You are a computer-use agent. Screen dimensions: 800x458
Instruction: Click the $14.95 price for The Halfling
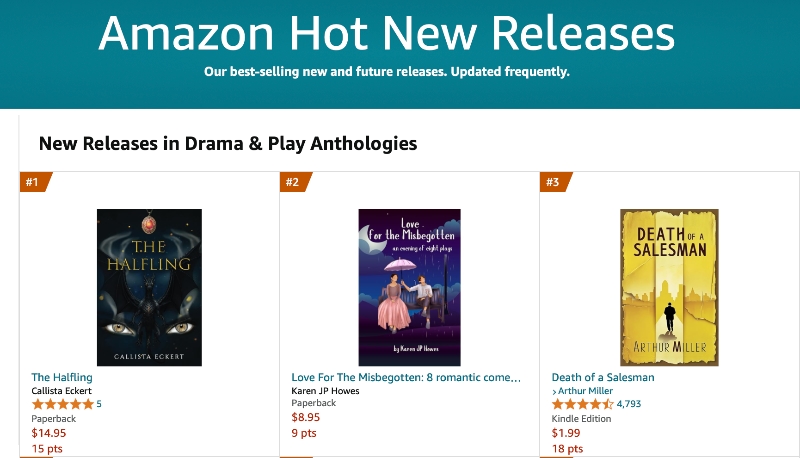pyautogui.click(x=48, y=433)
